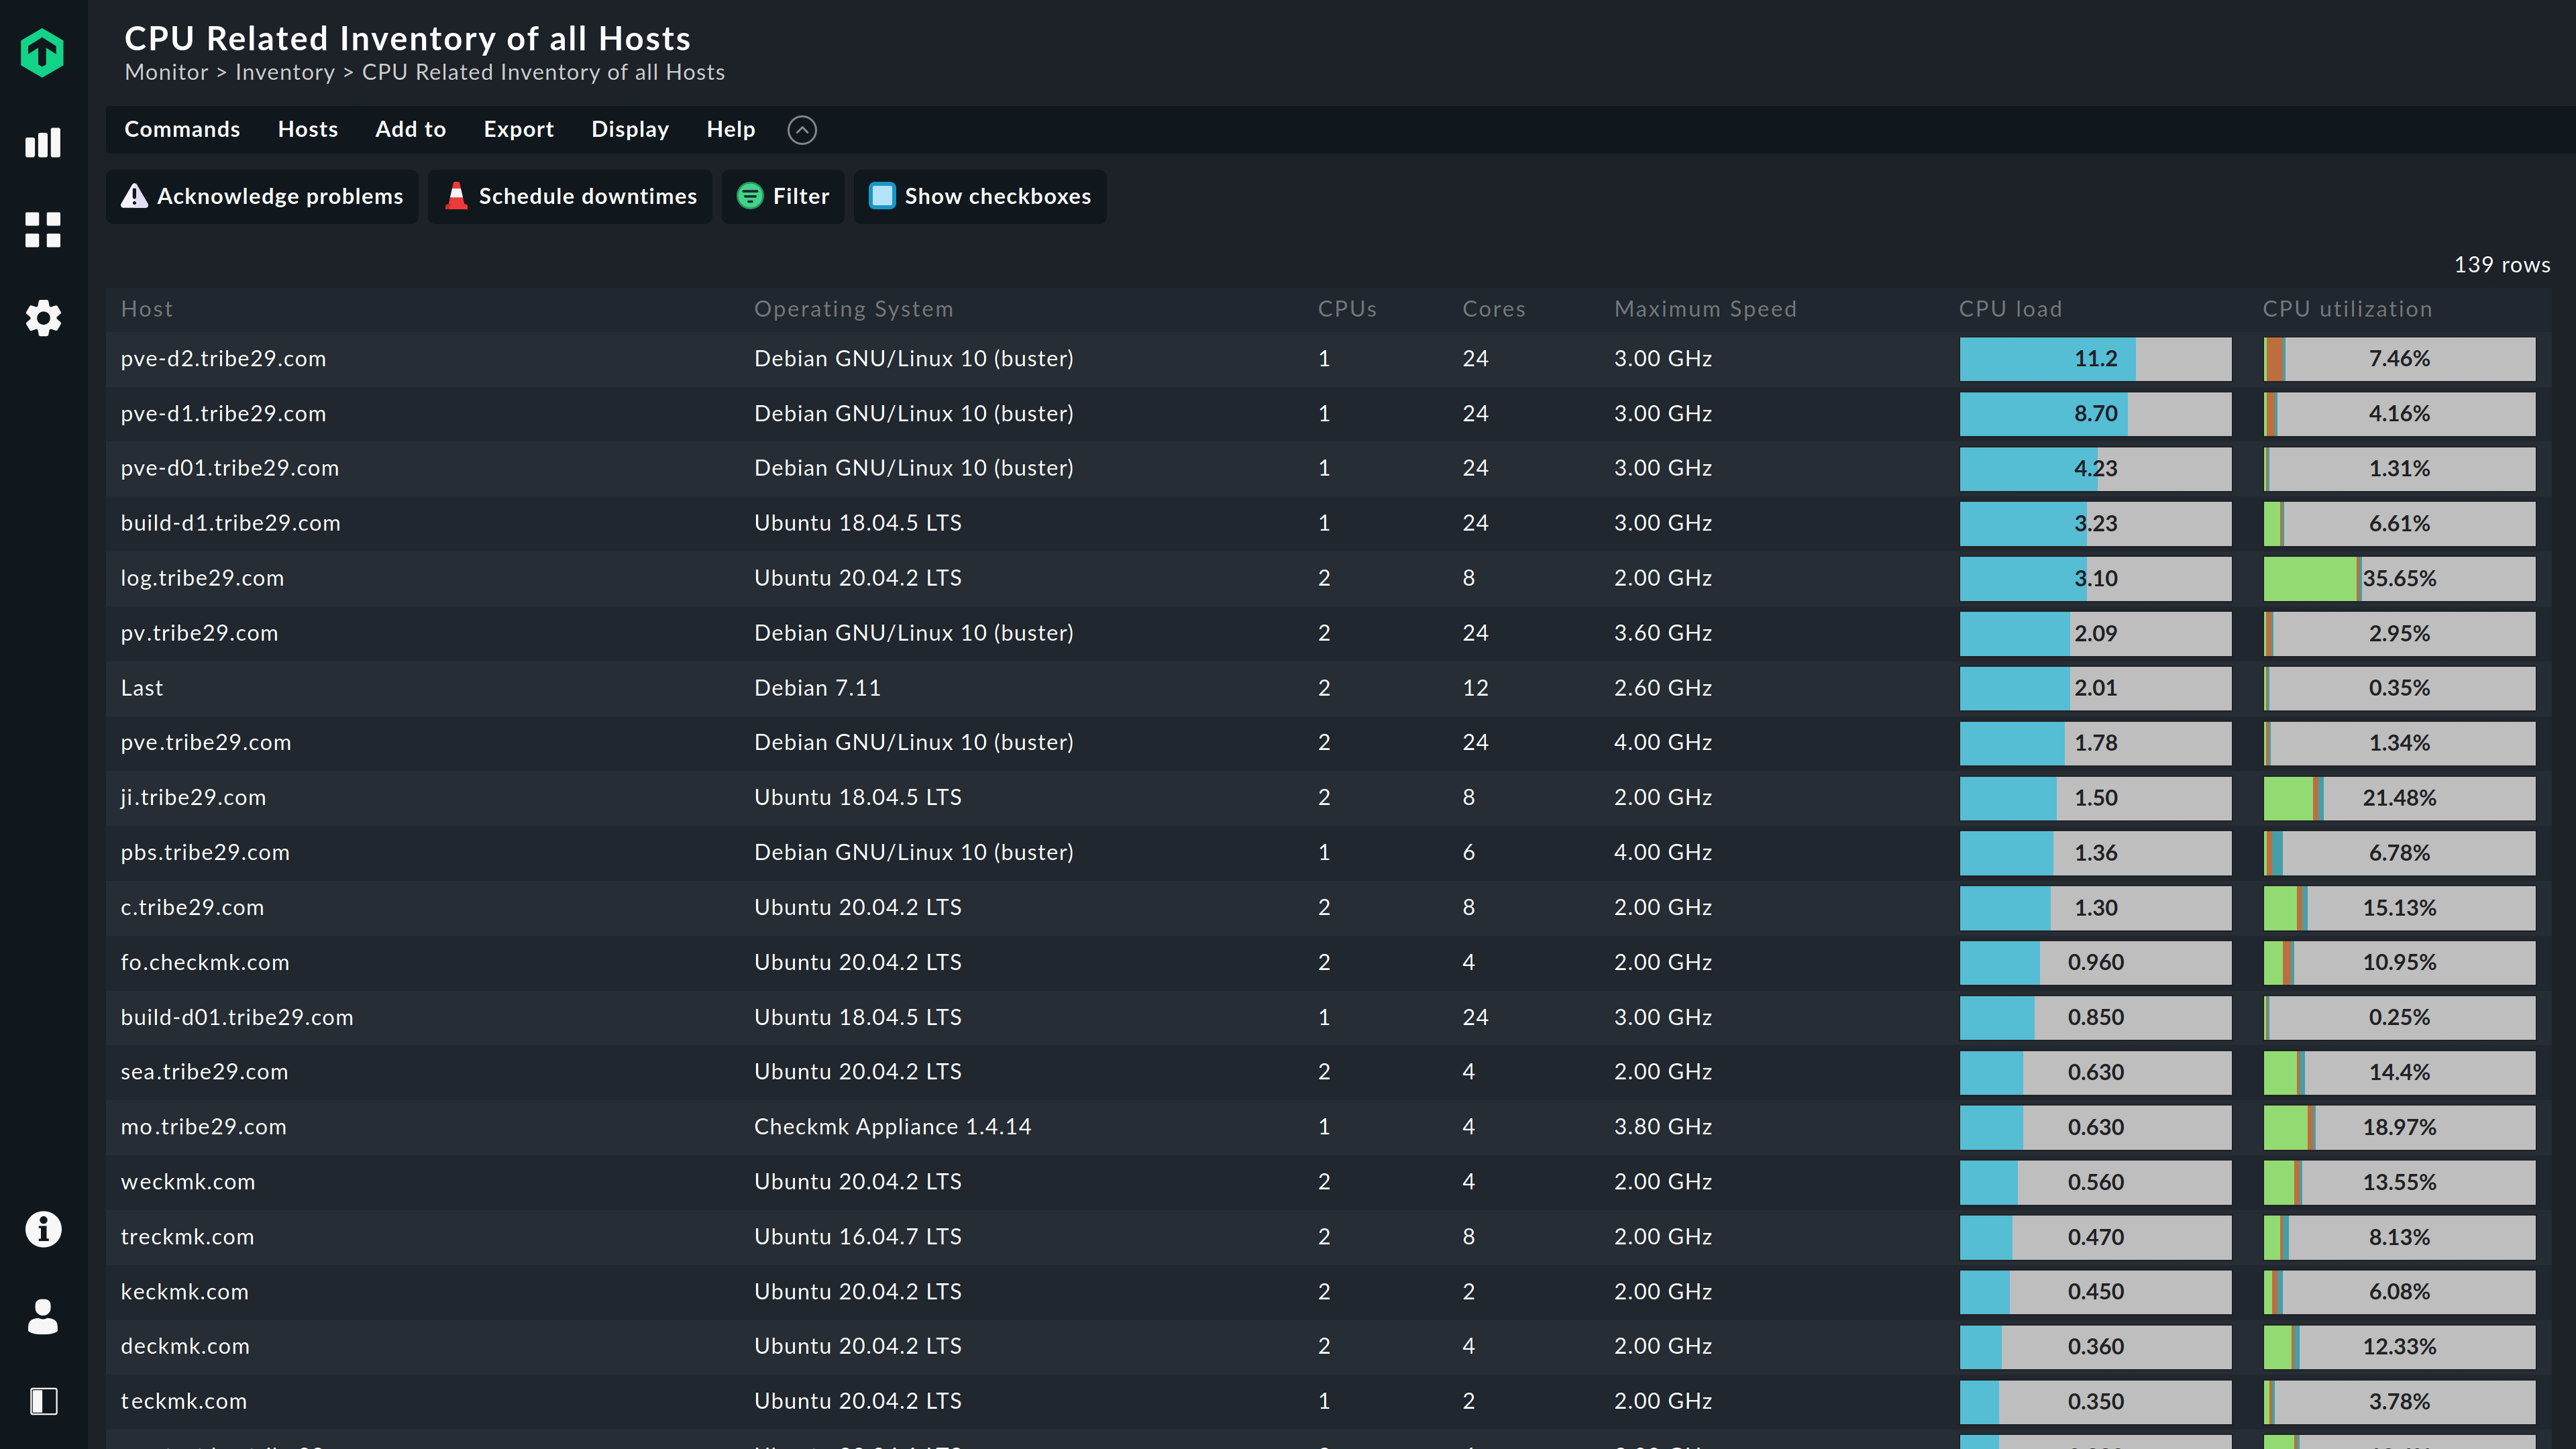Open host pve.tribe29.com

click(206, 742)
